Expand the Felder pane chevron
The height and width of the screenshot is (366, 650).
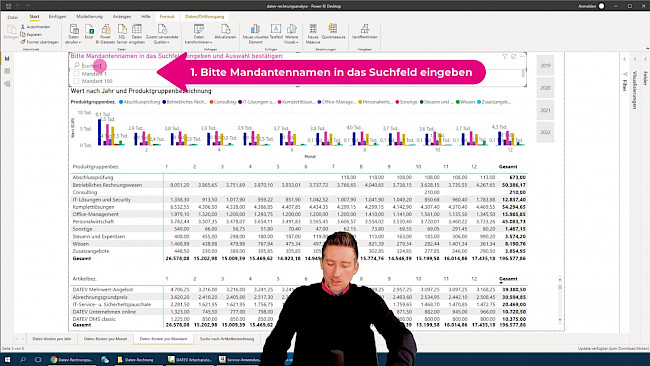(645, 59)
